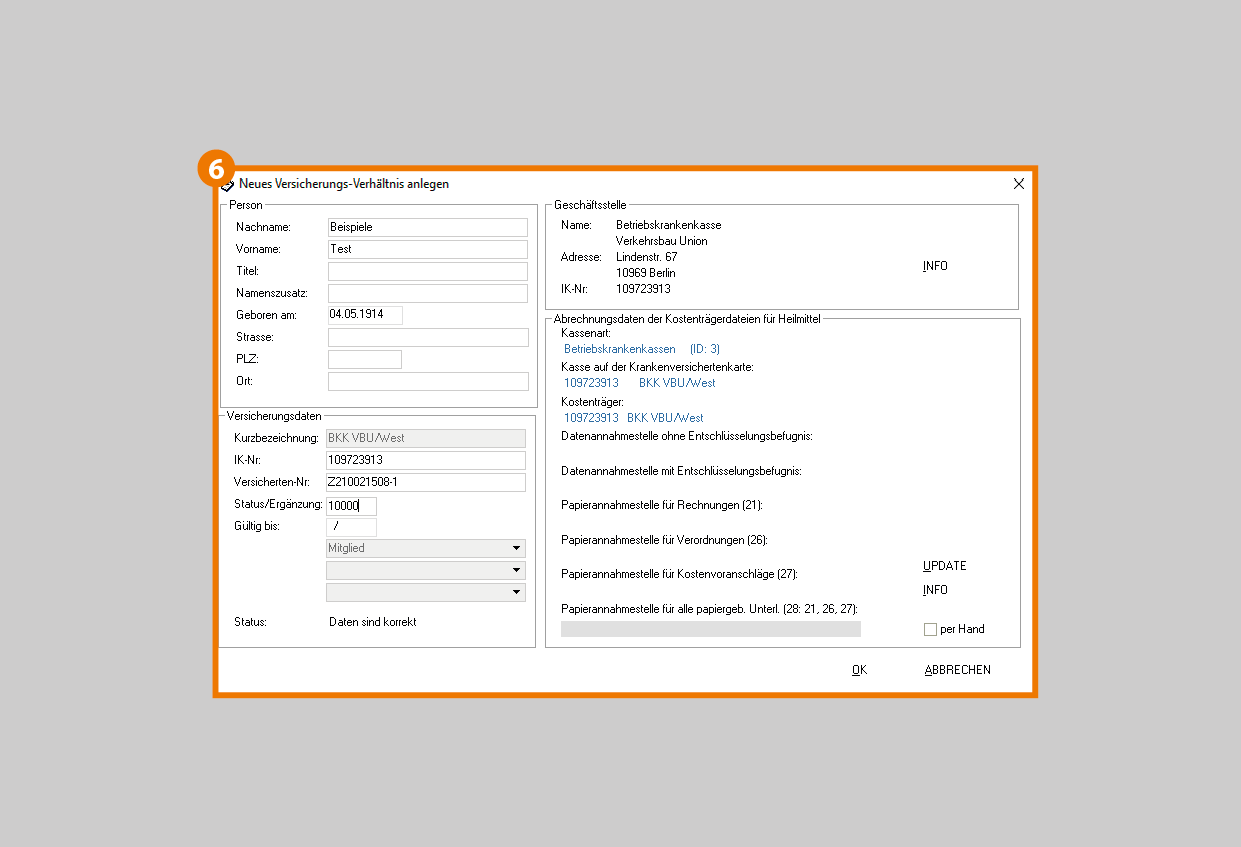Close the Neues Versicherungs-Verhältnis dialog
The width and height of the screenshot is (1241, 847).
1018,184
